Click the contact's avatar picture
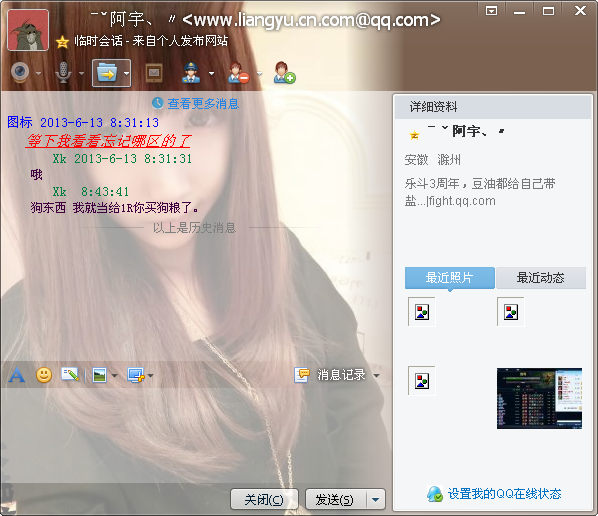 (28, 30)
